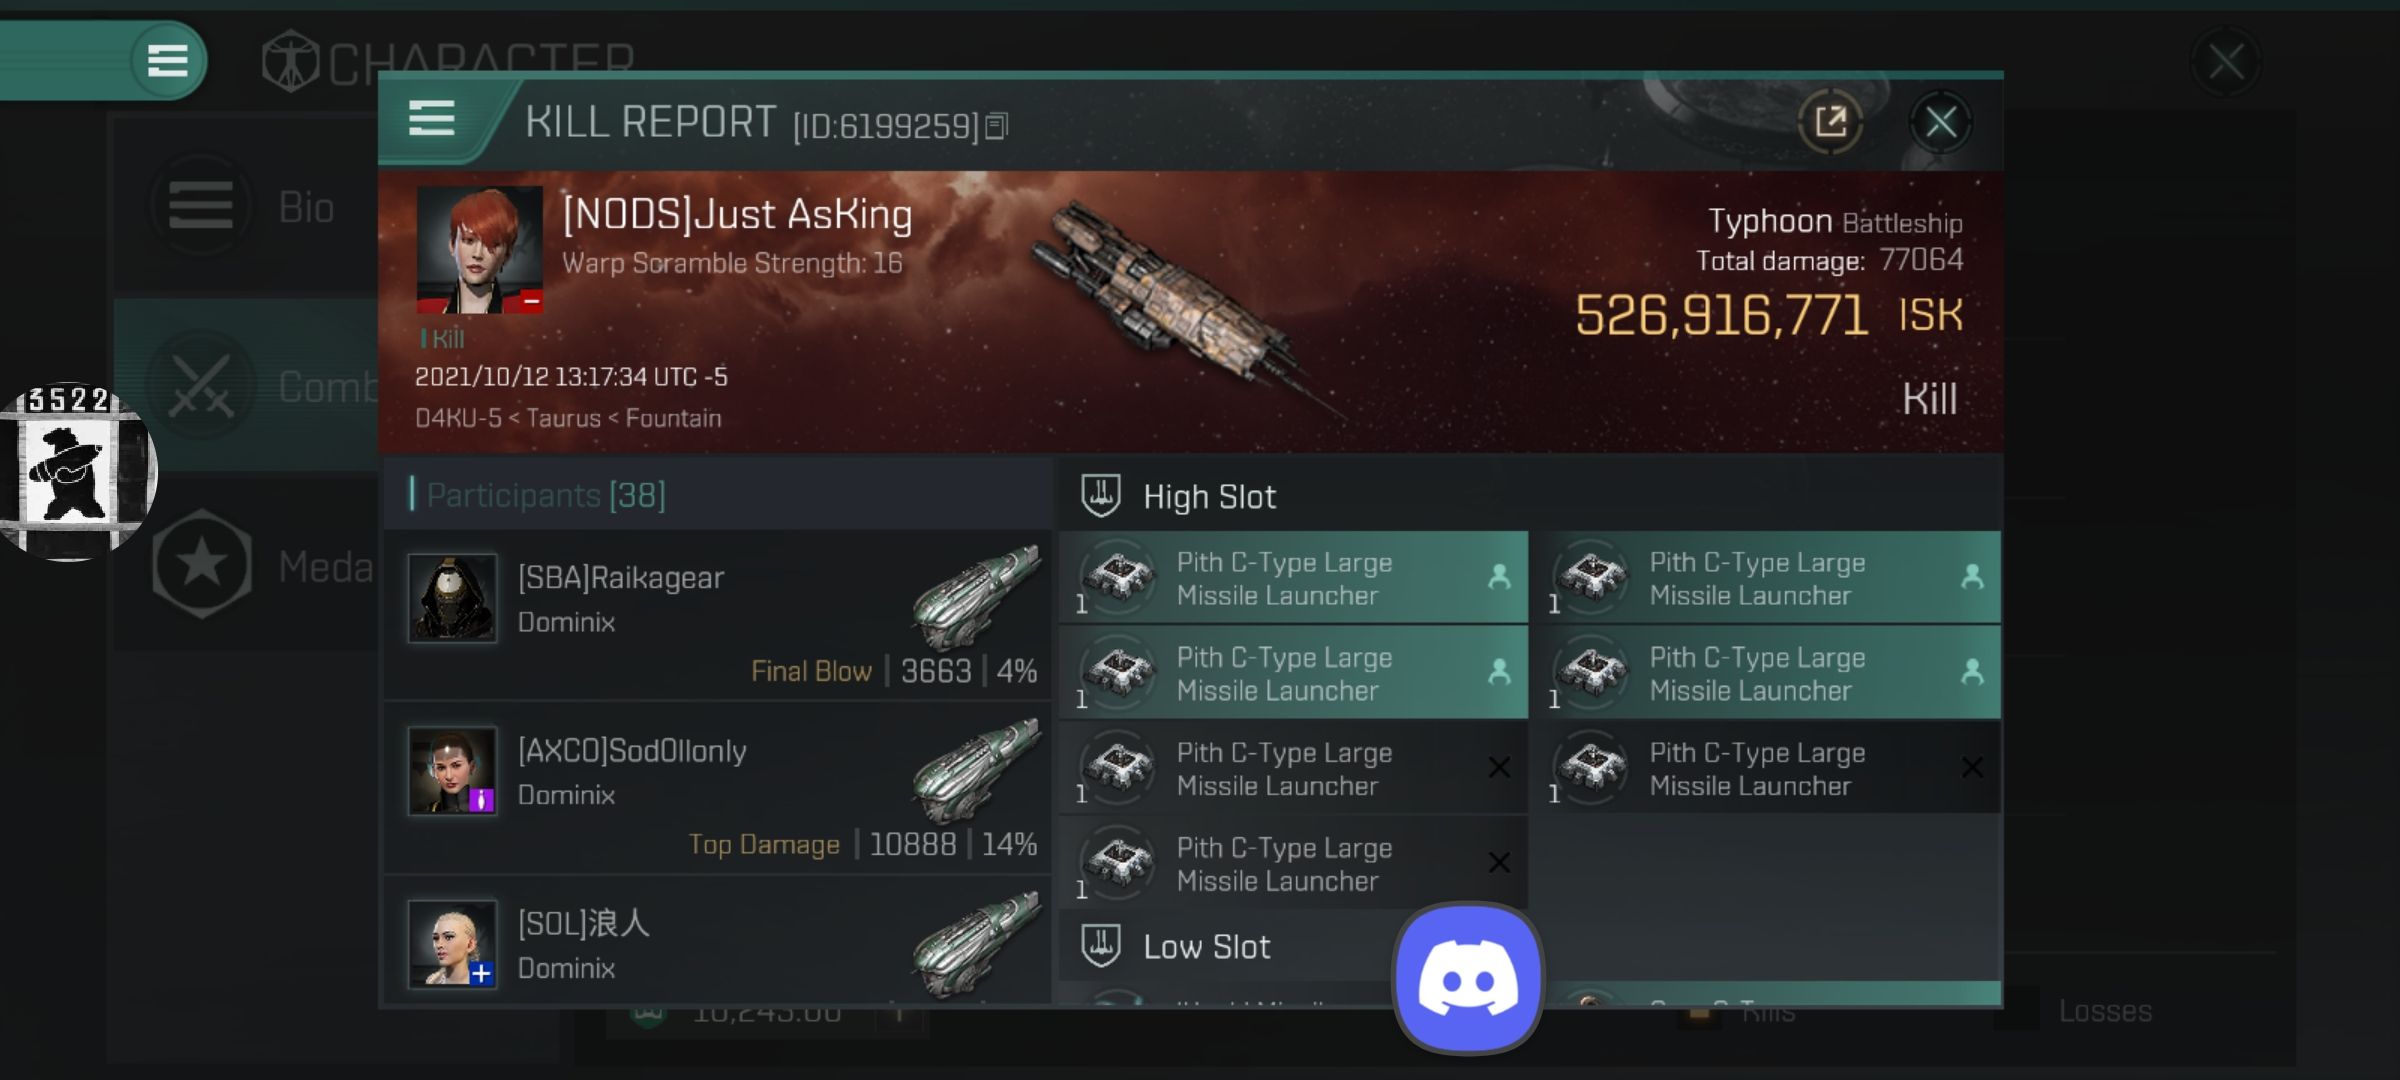Open Just AsKing's character portrait
This screenshot has width=2400, height=1080.
(480, 250)
